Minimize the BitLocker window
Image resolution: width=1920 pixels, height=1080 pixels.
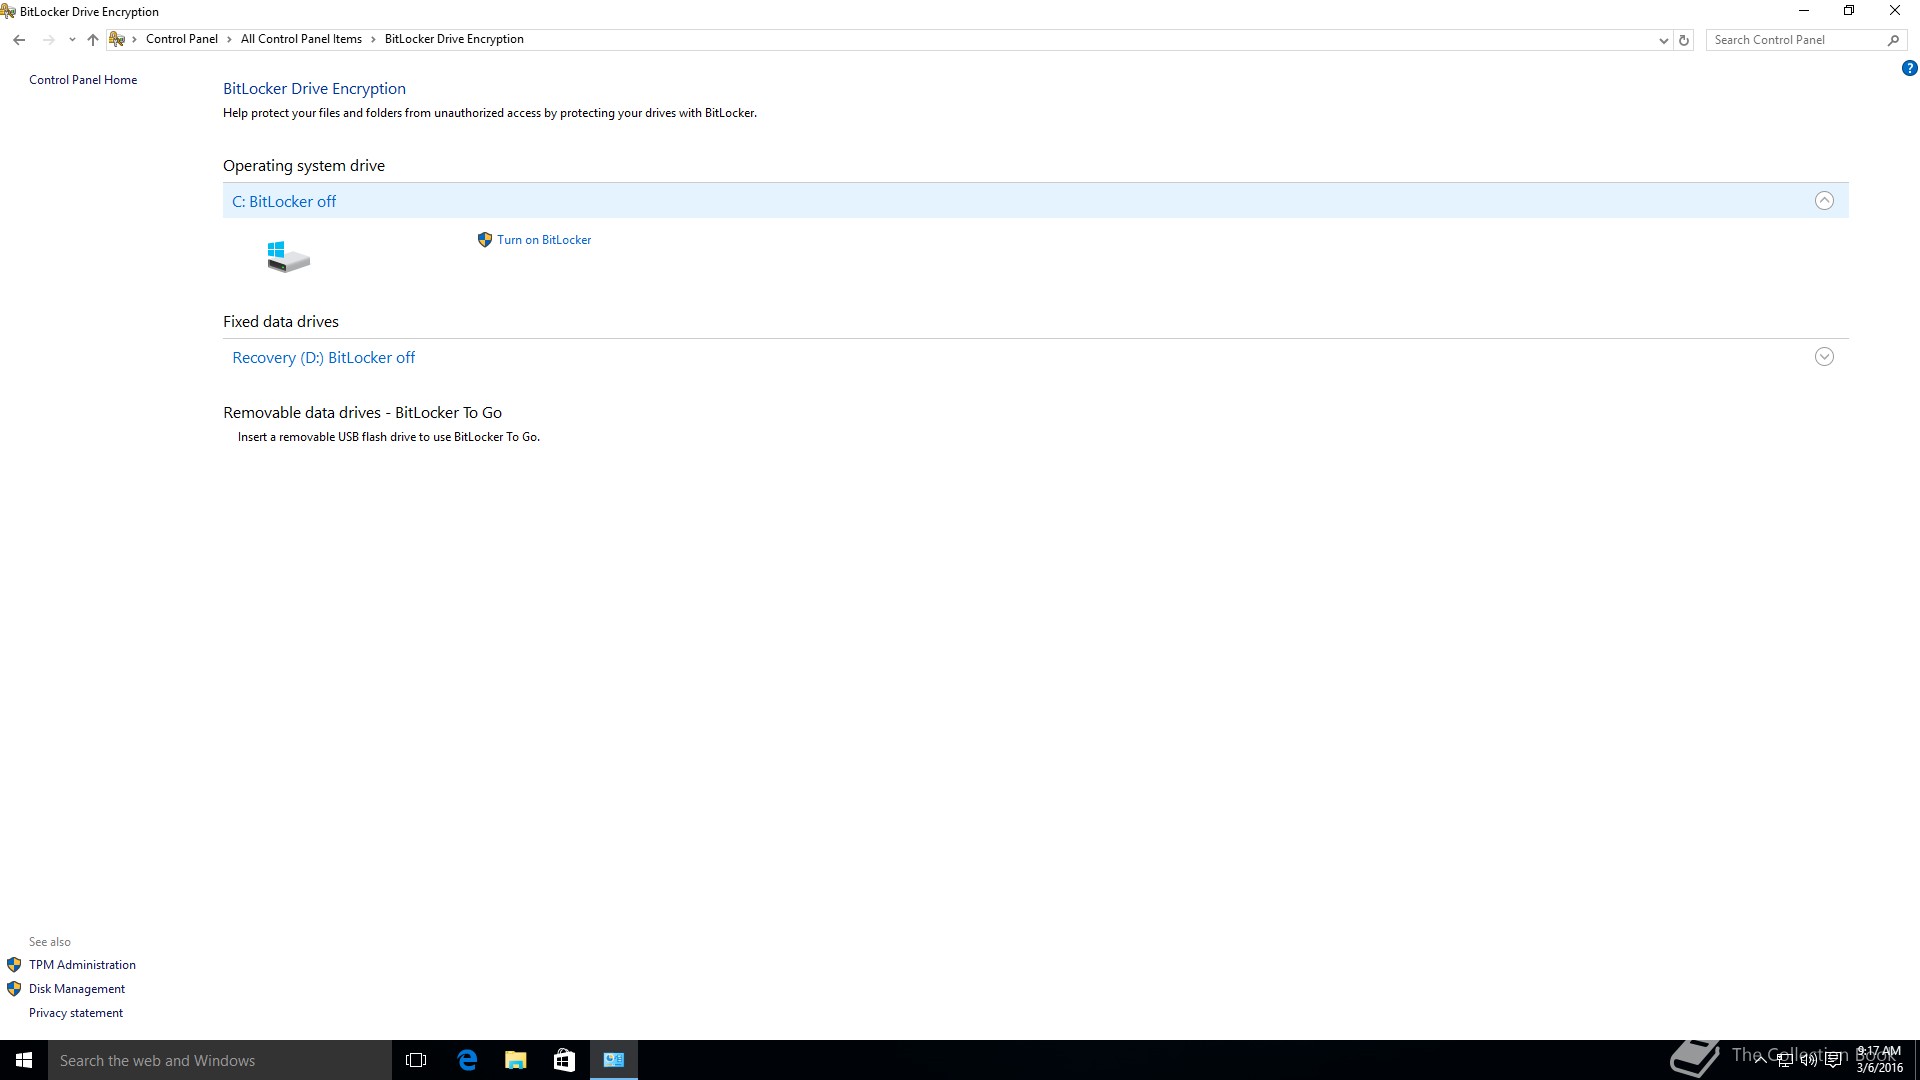(1804, 11)
